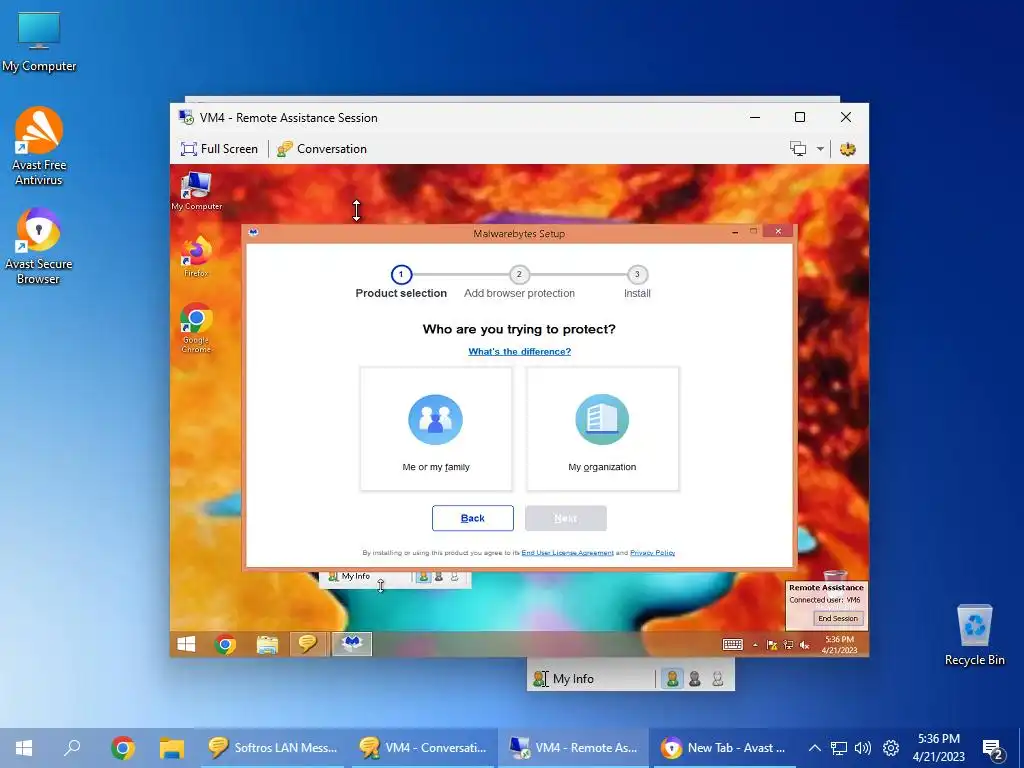The image size is (1024, 768).
Task: Open File Explorer from the local taskbar
Action: [172, 748]
